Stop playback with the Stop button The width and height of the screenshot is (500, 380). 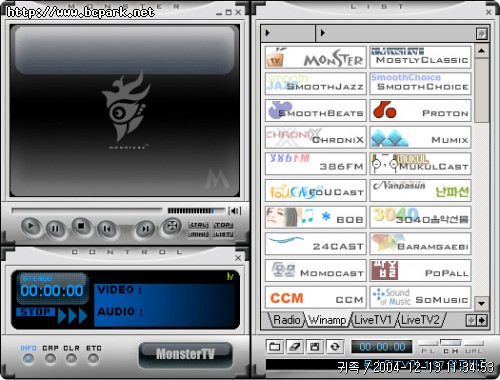81,226
